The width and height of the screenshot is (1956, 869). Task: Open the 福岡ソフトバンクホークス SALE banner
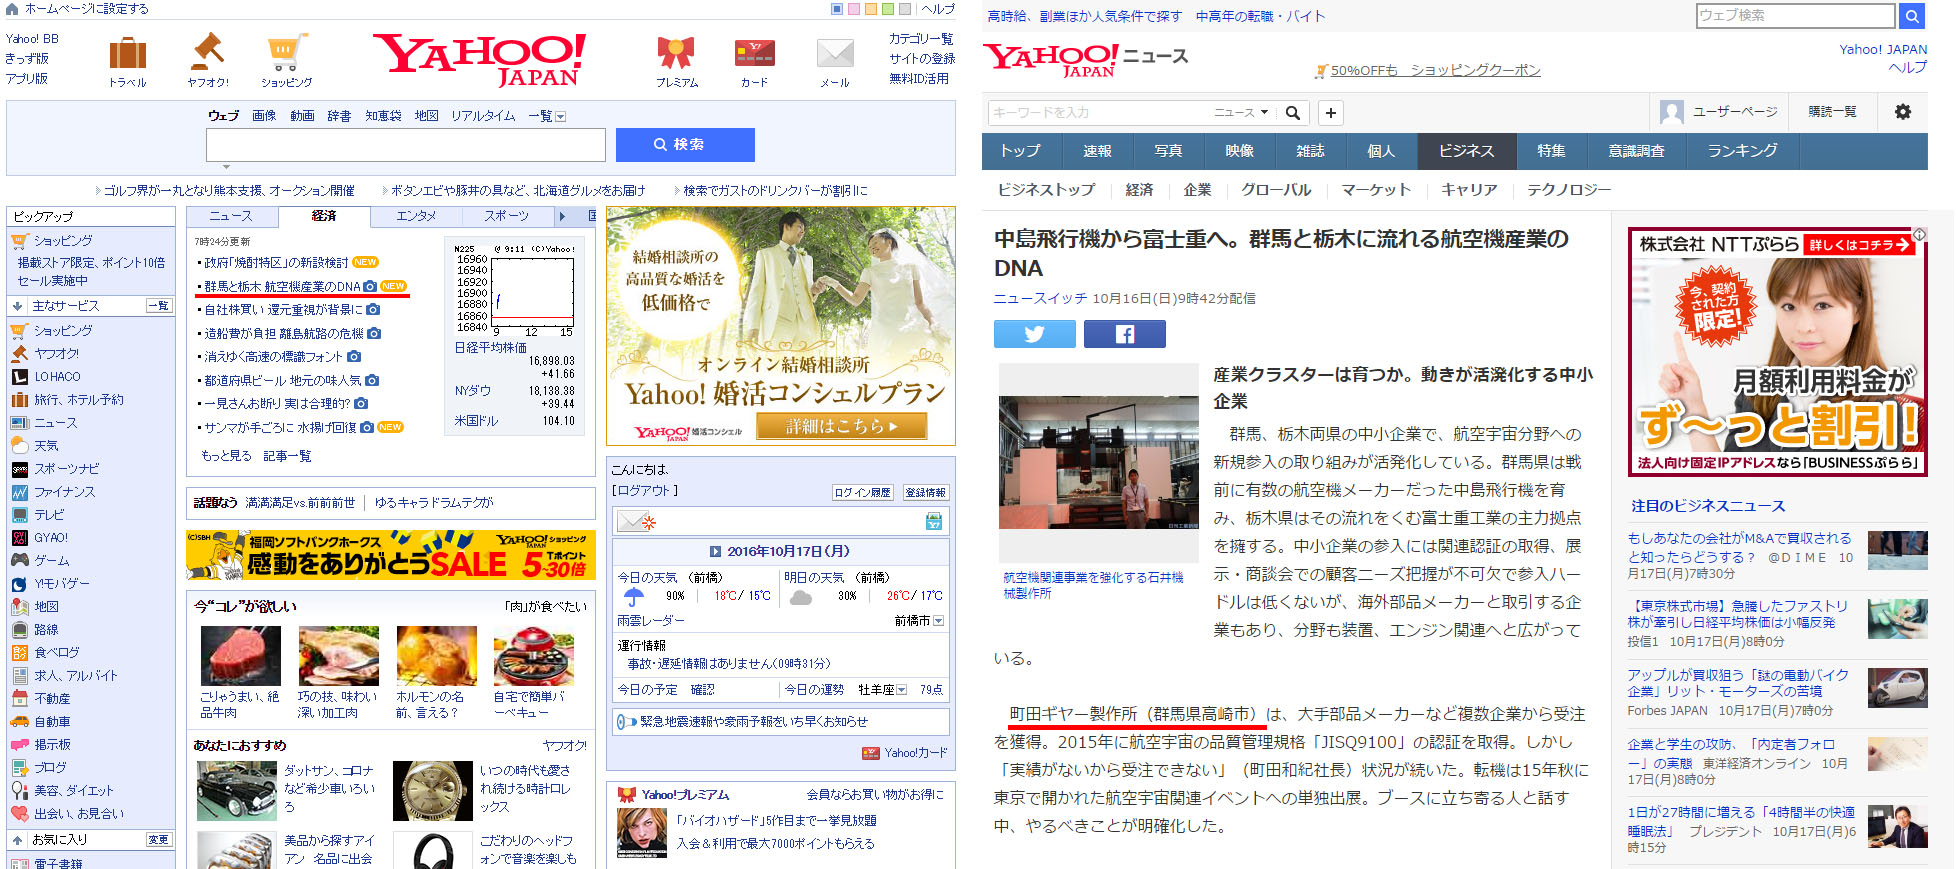point(391,555)
